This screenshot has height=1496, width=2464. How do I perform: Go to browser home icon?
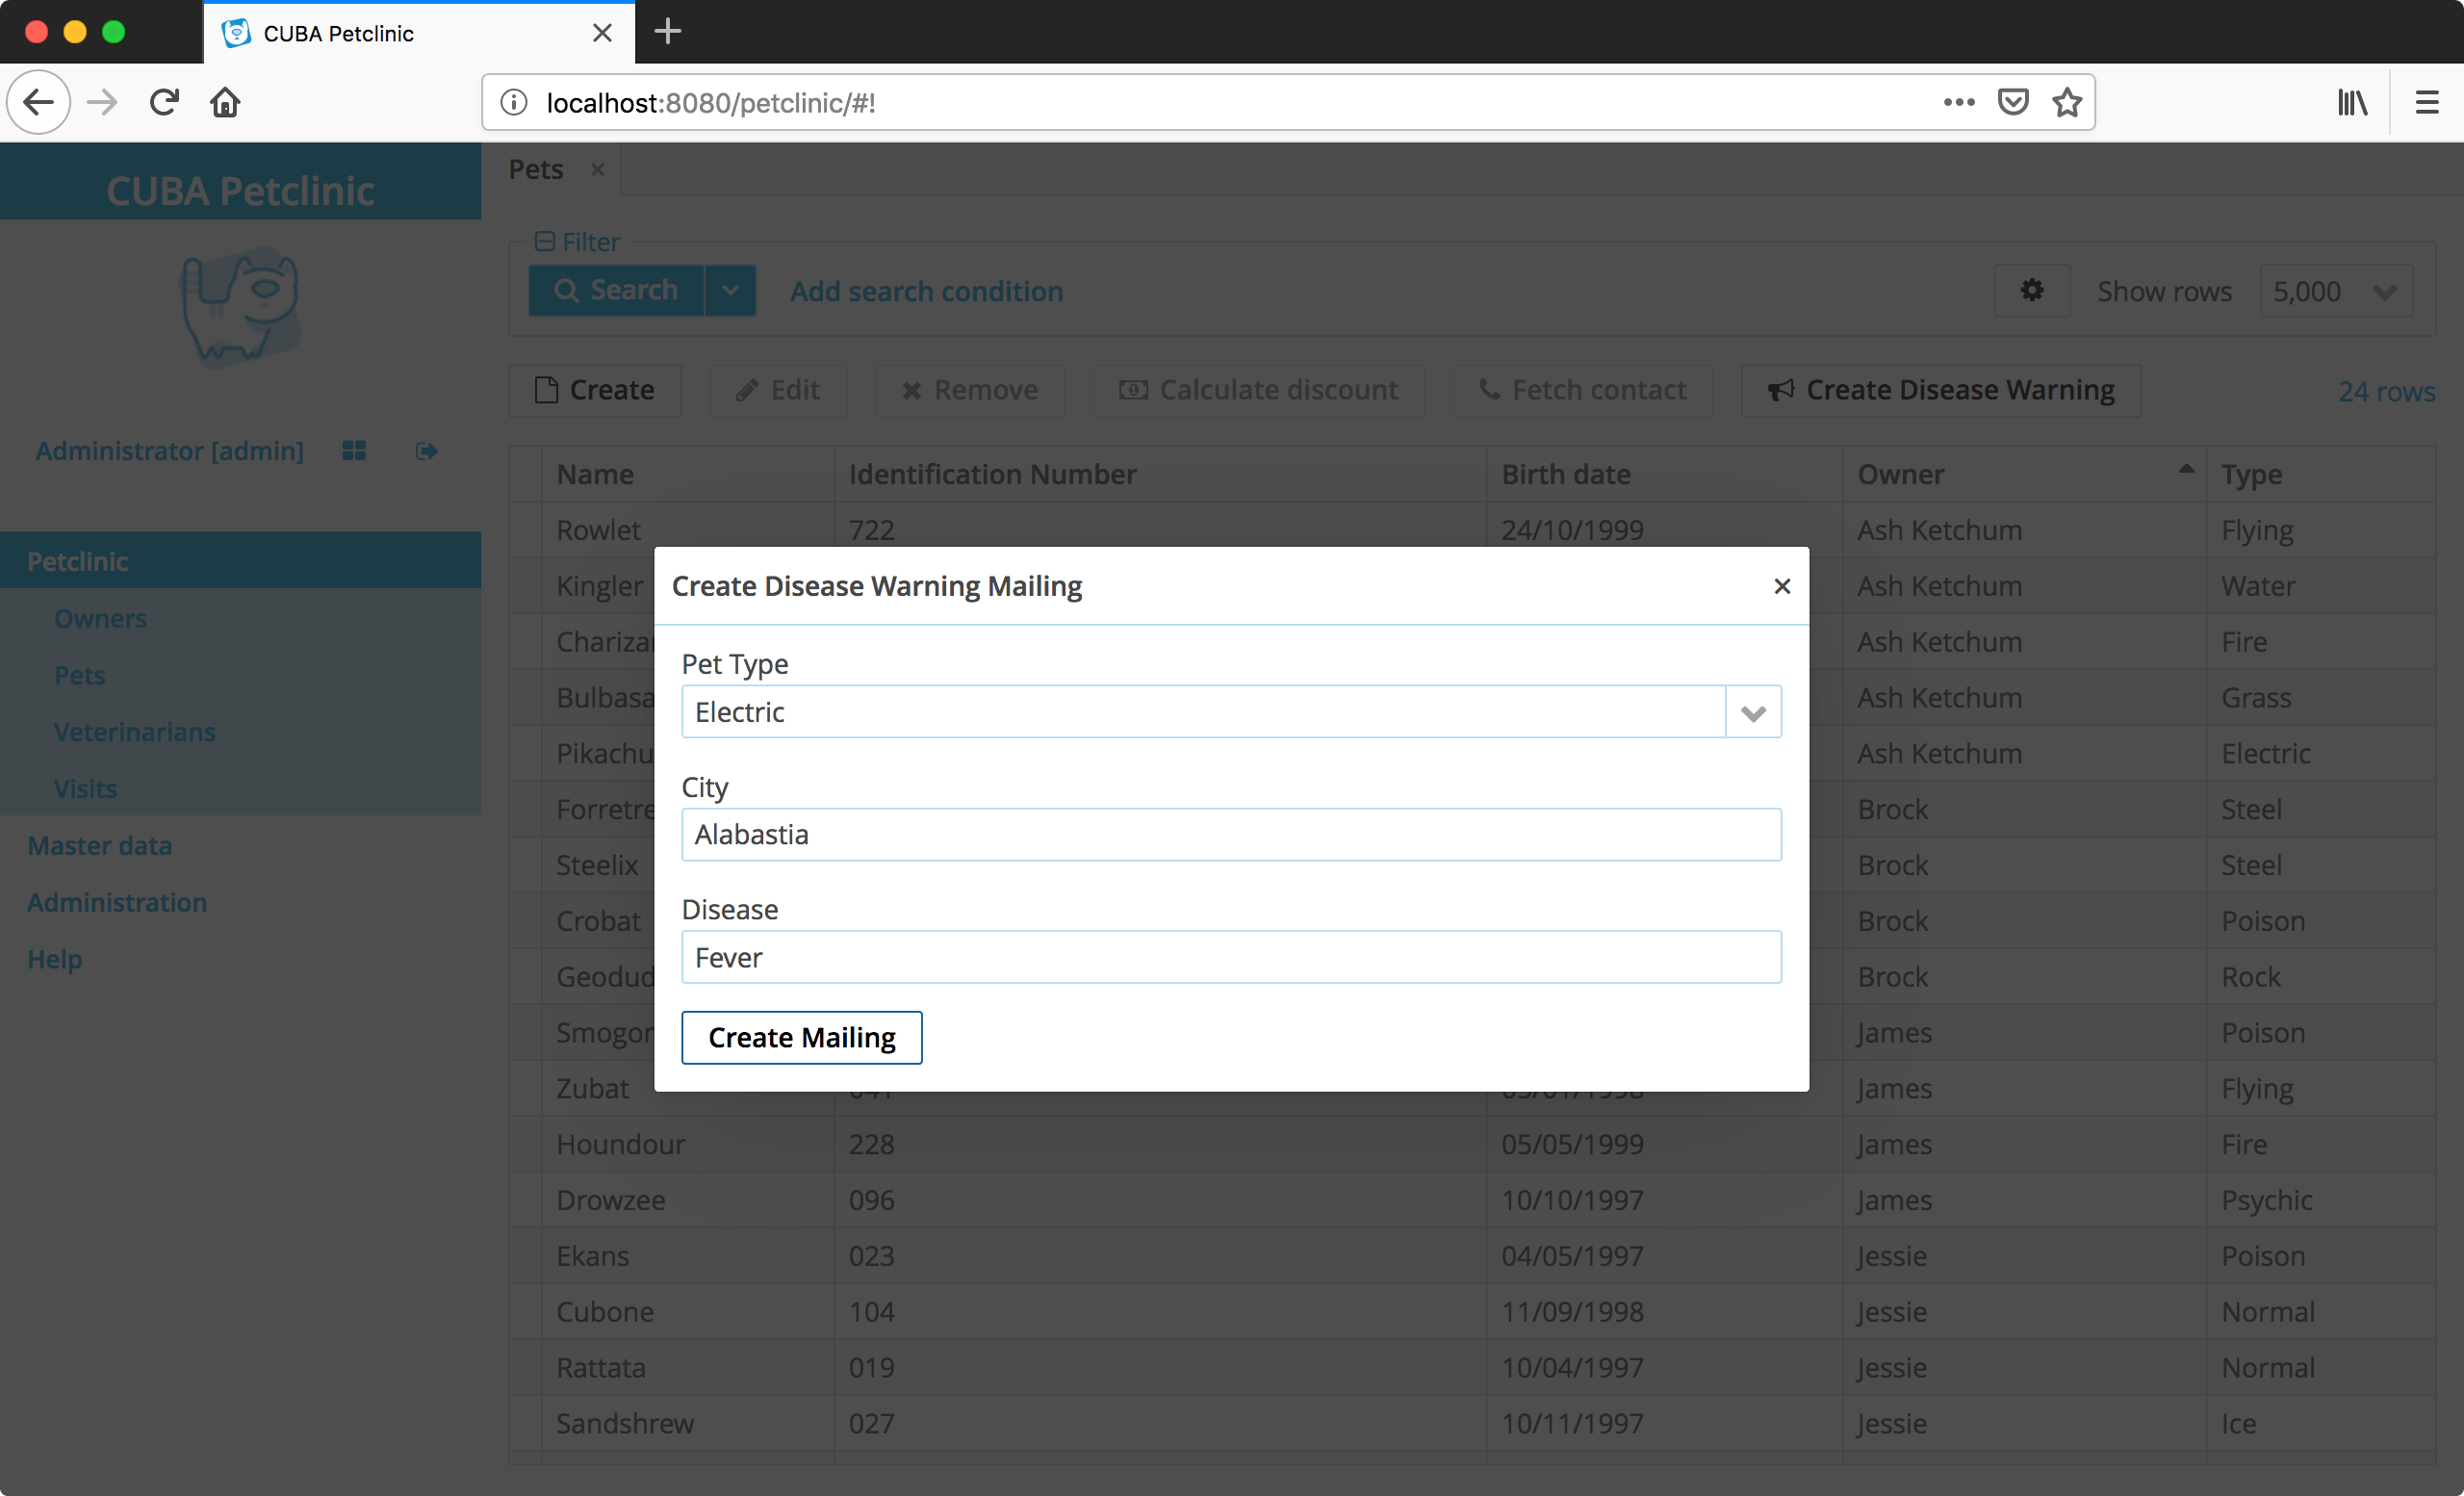(x=225, y=102)
